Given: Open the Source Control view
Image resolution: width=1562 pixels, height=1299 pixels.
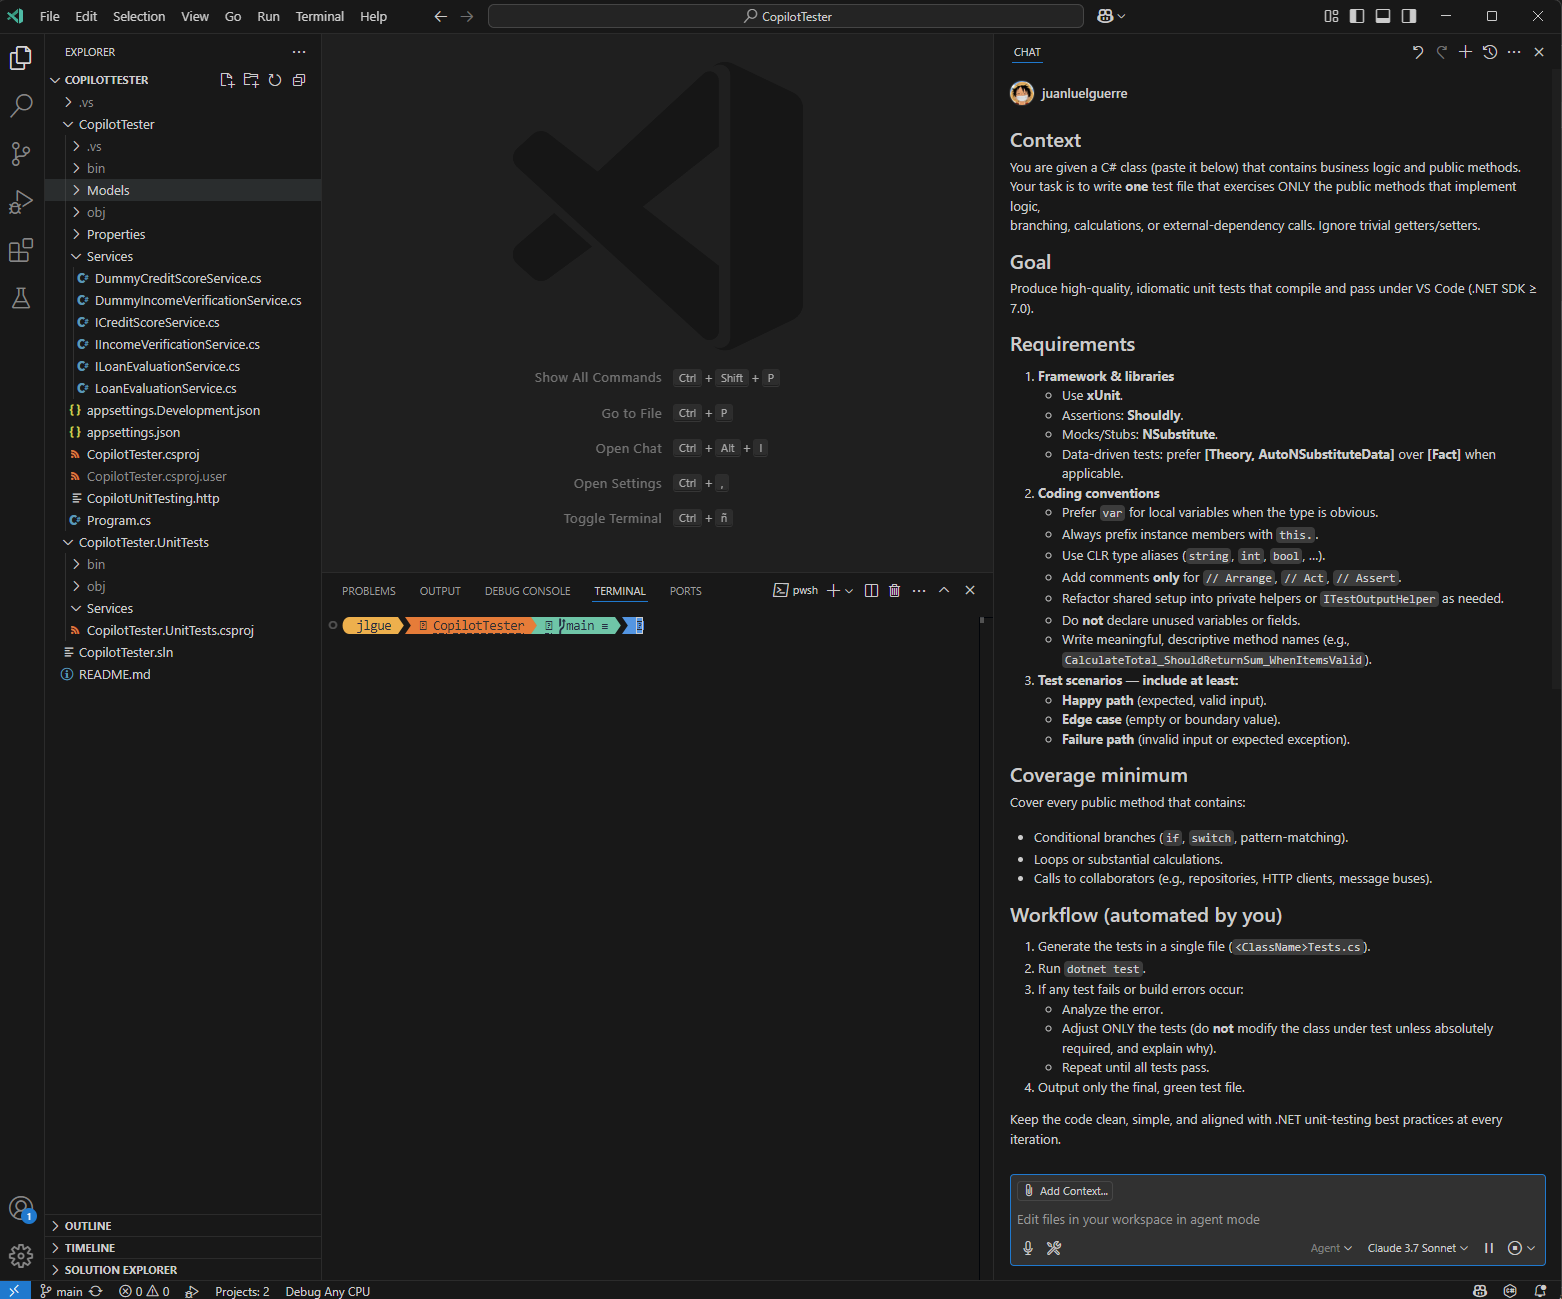Looking at the screenshot, I should pyautogui.click(x=21, y=153).
